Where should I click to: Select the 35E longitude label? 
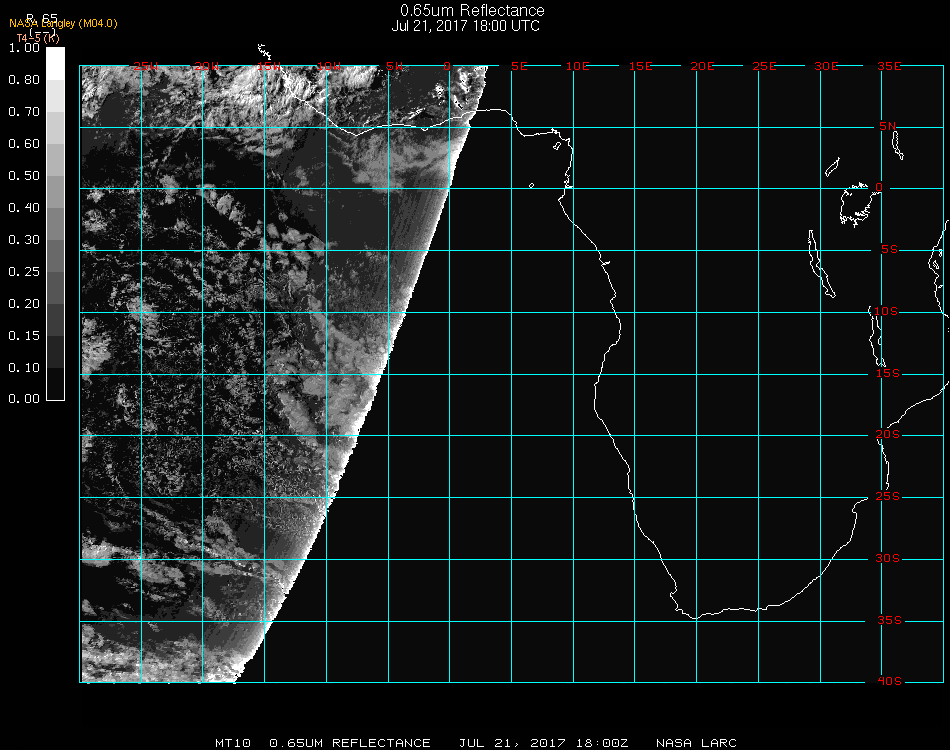[889, 66]
